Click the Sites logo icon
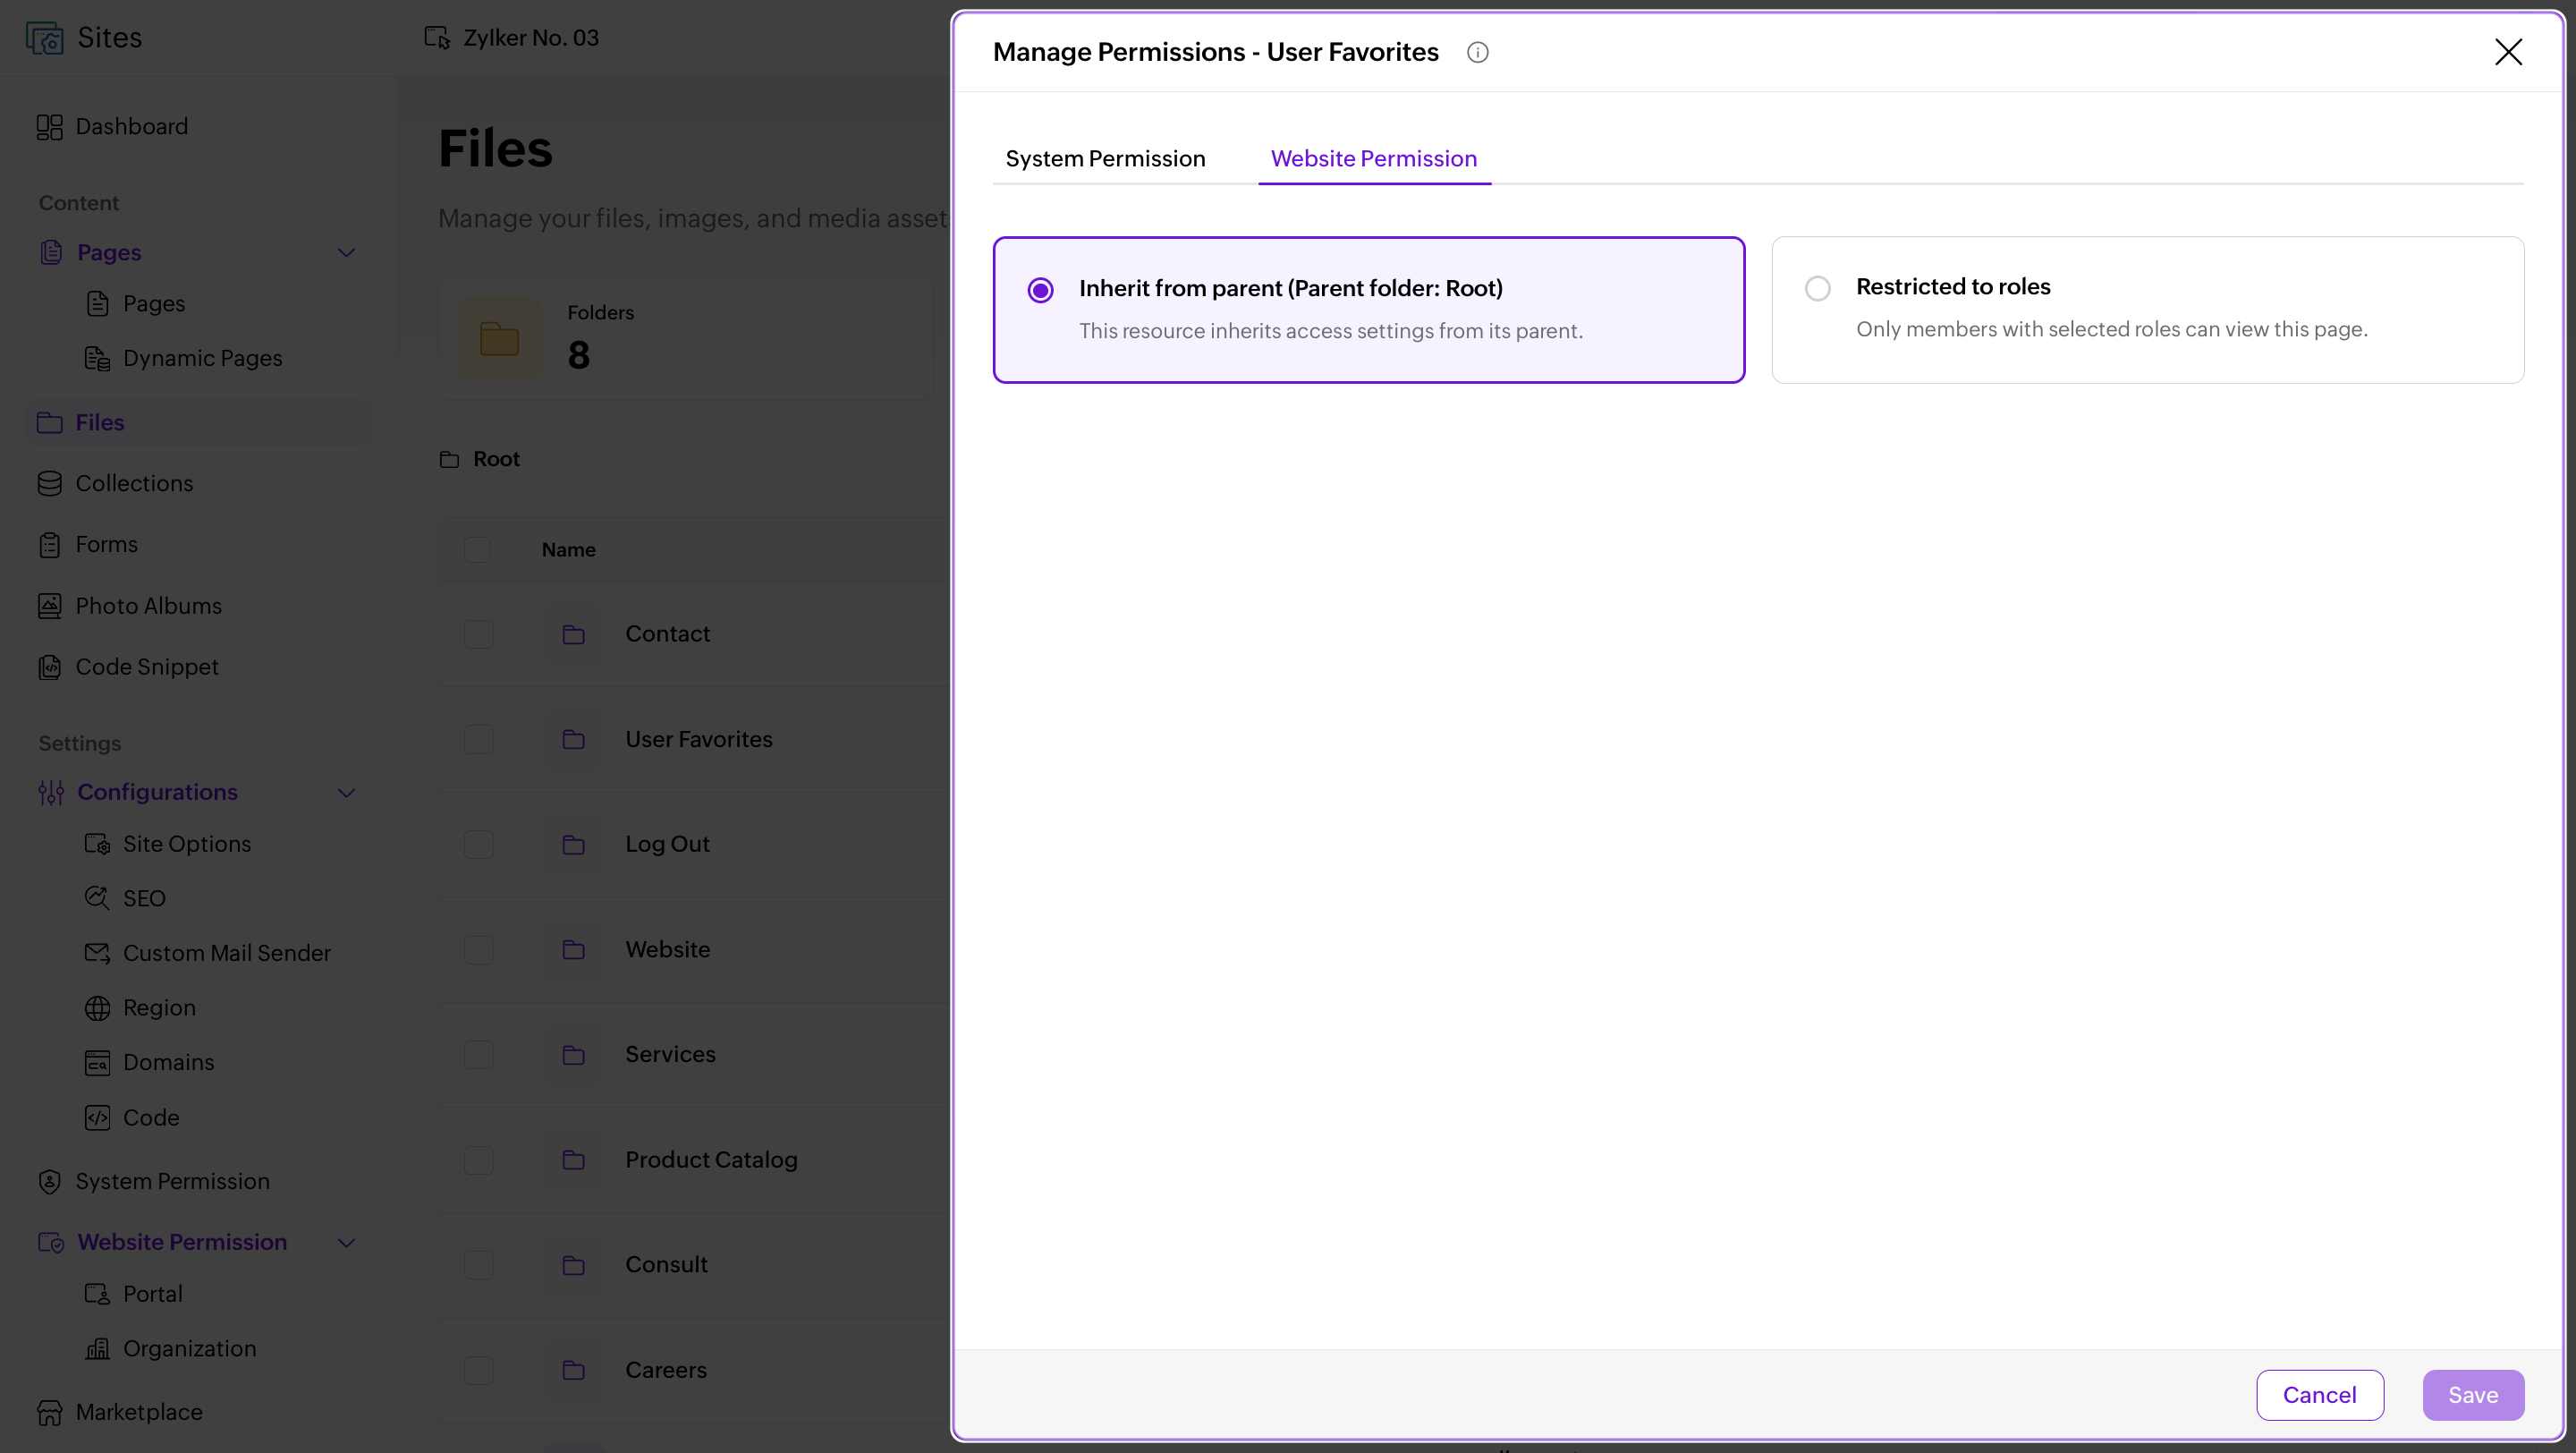 (x=45, y=38)
